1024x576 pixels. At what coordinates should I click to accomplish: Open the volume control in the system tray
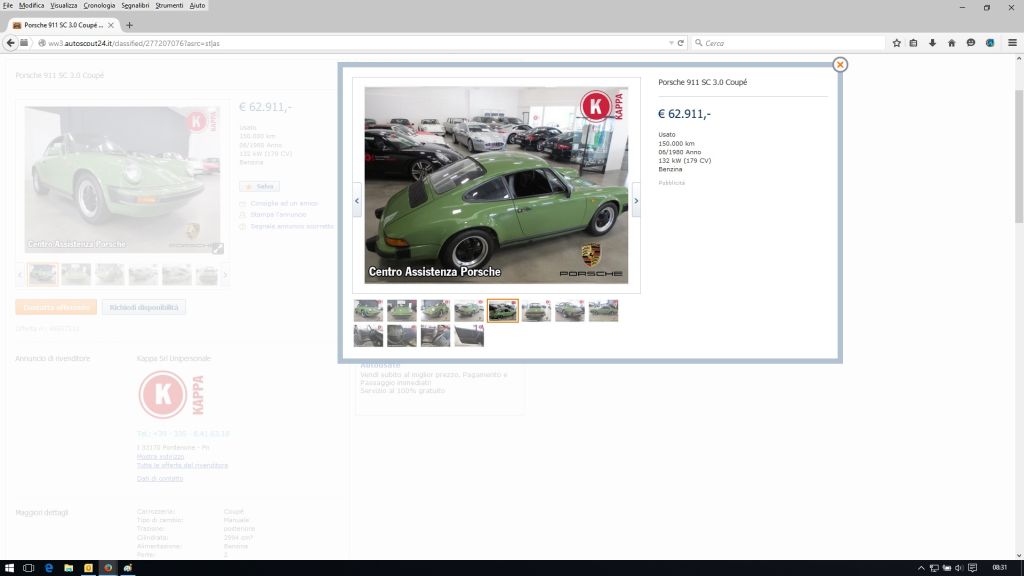[x=959, y=568]
